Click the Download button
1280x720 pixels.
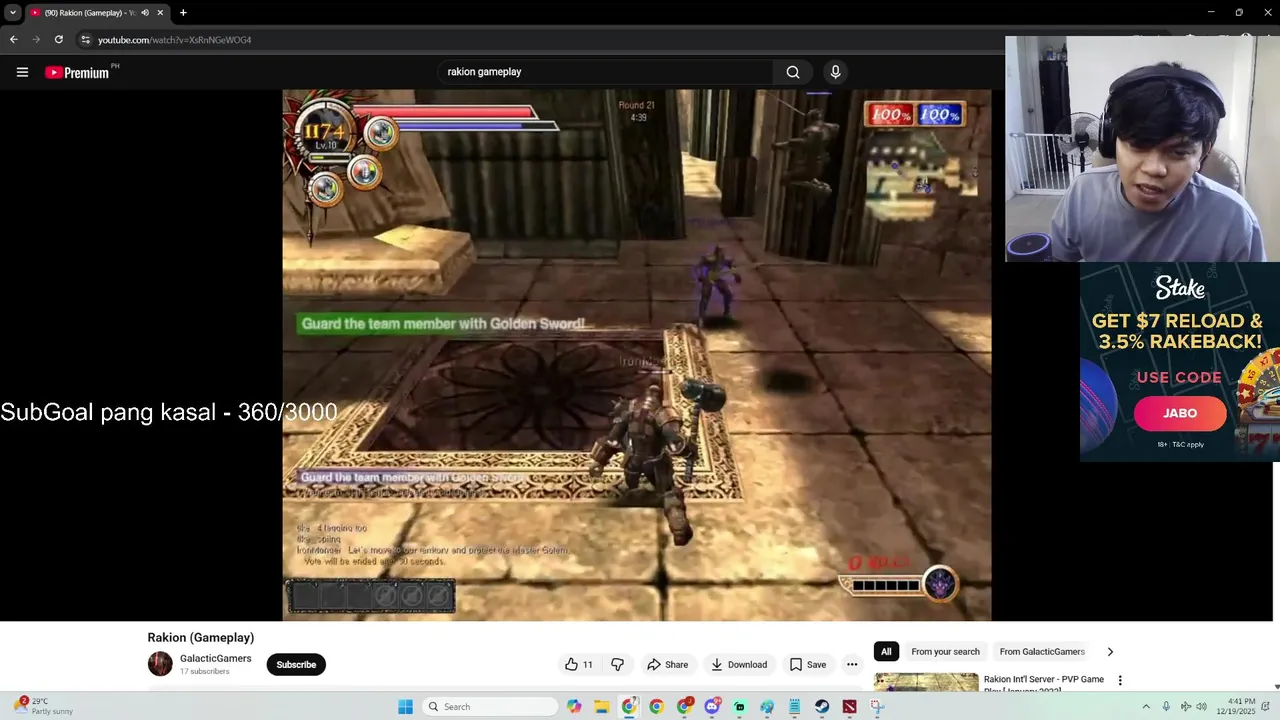click(x=739, y=664)
